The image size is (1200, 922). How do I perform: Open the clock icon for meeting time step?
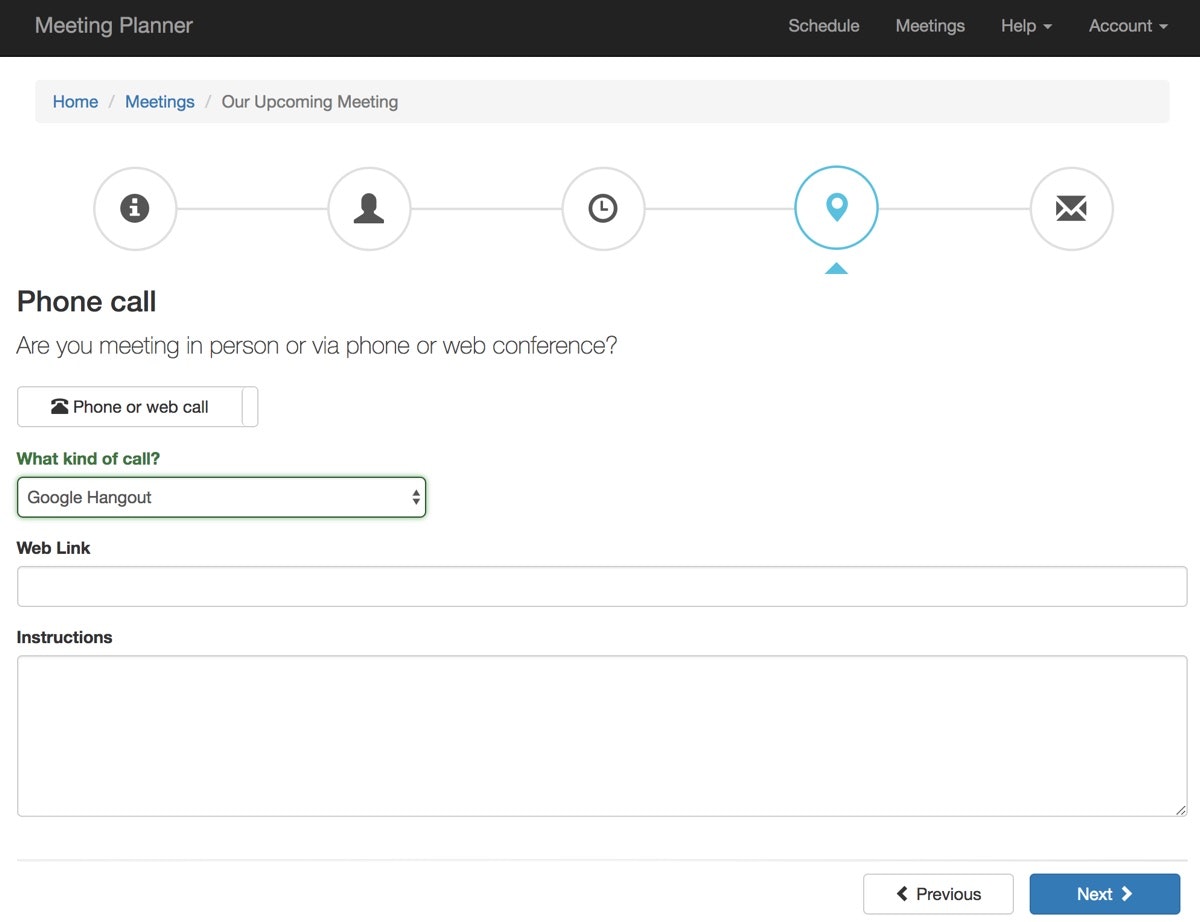pyautogui.click(x=603, y=208)
